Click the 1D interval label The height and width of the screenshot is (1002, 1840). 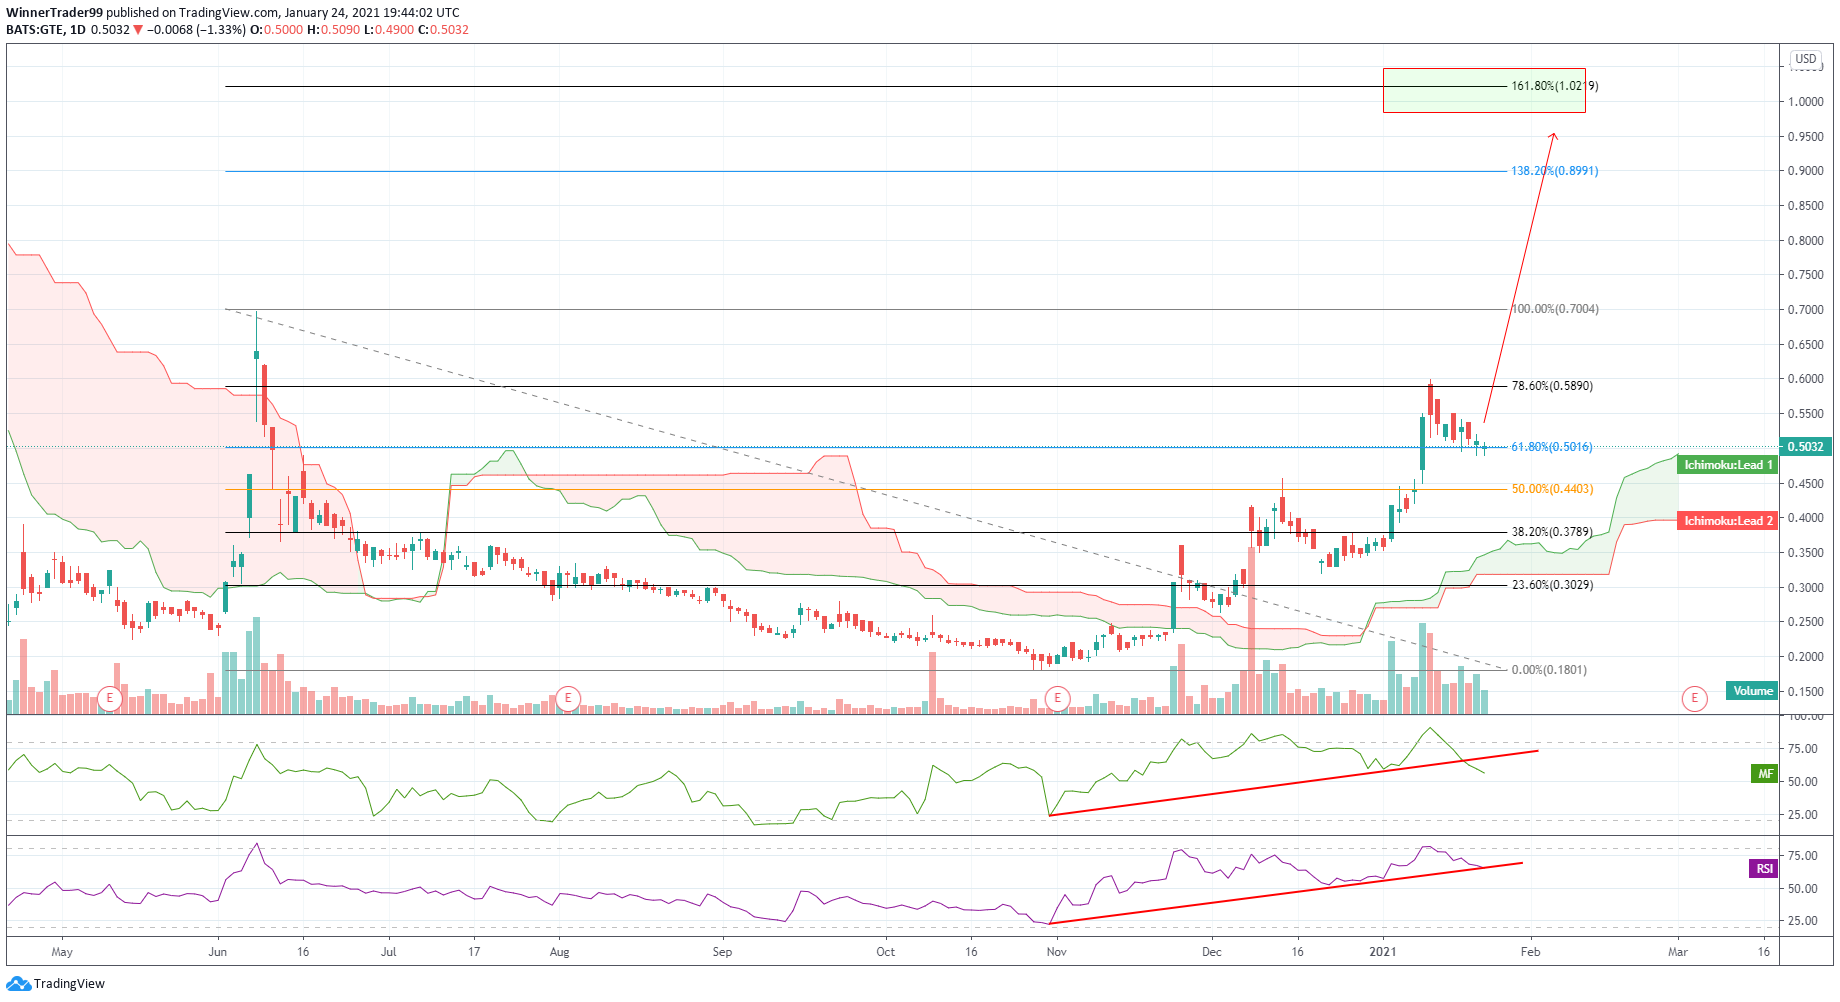tap(77, 30)
